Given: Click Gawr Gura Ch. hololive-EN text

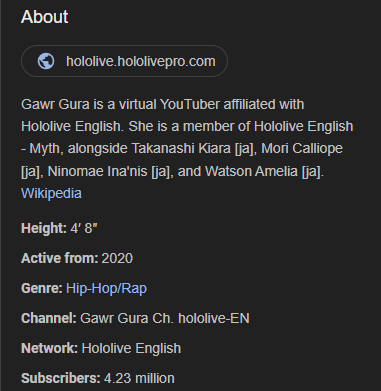Looking at the screenshot, I should [165, 318].
